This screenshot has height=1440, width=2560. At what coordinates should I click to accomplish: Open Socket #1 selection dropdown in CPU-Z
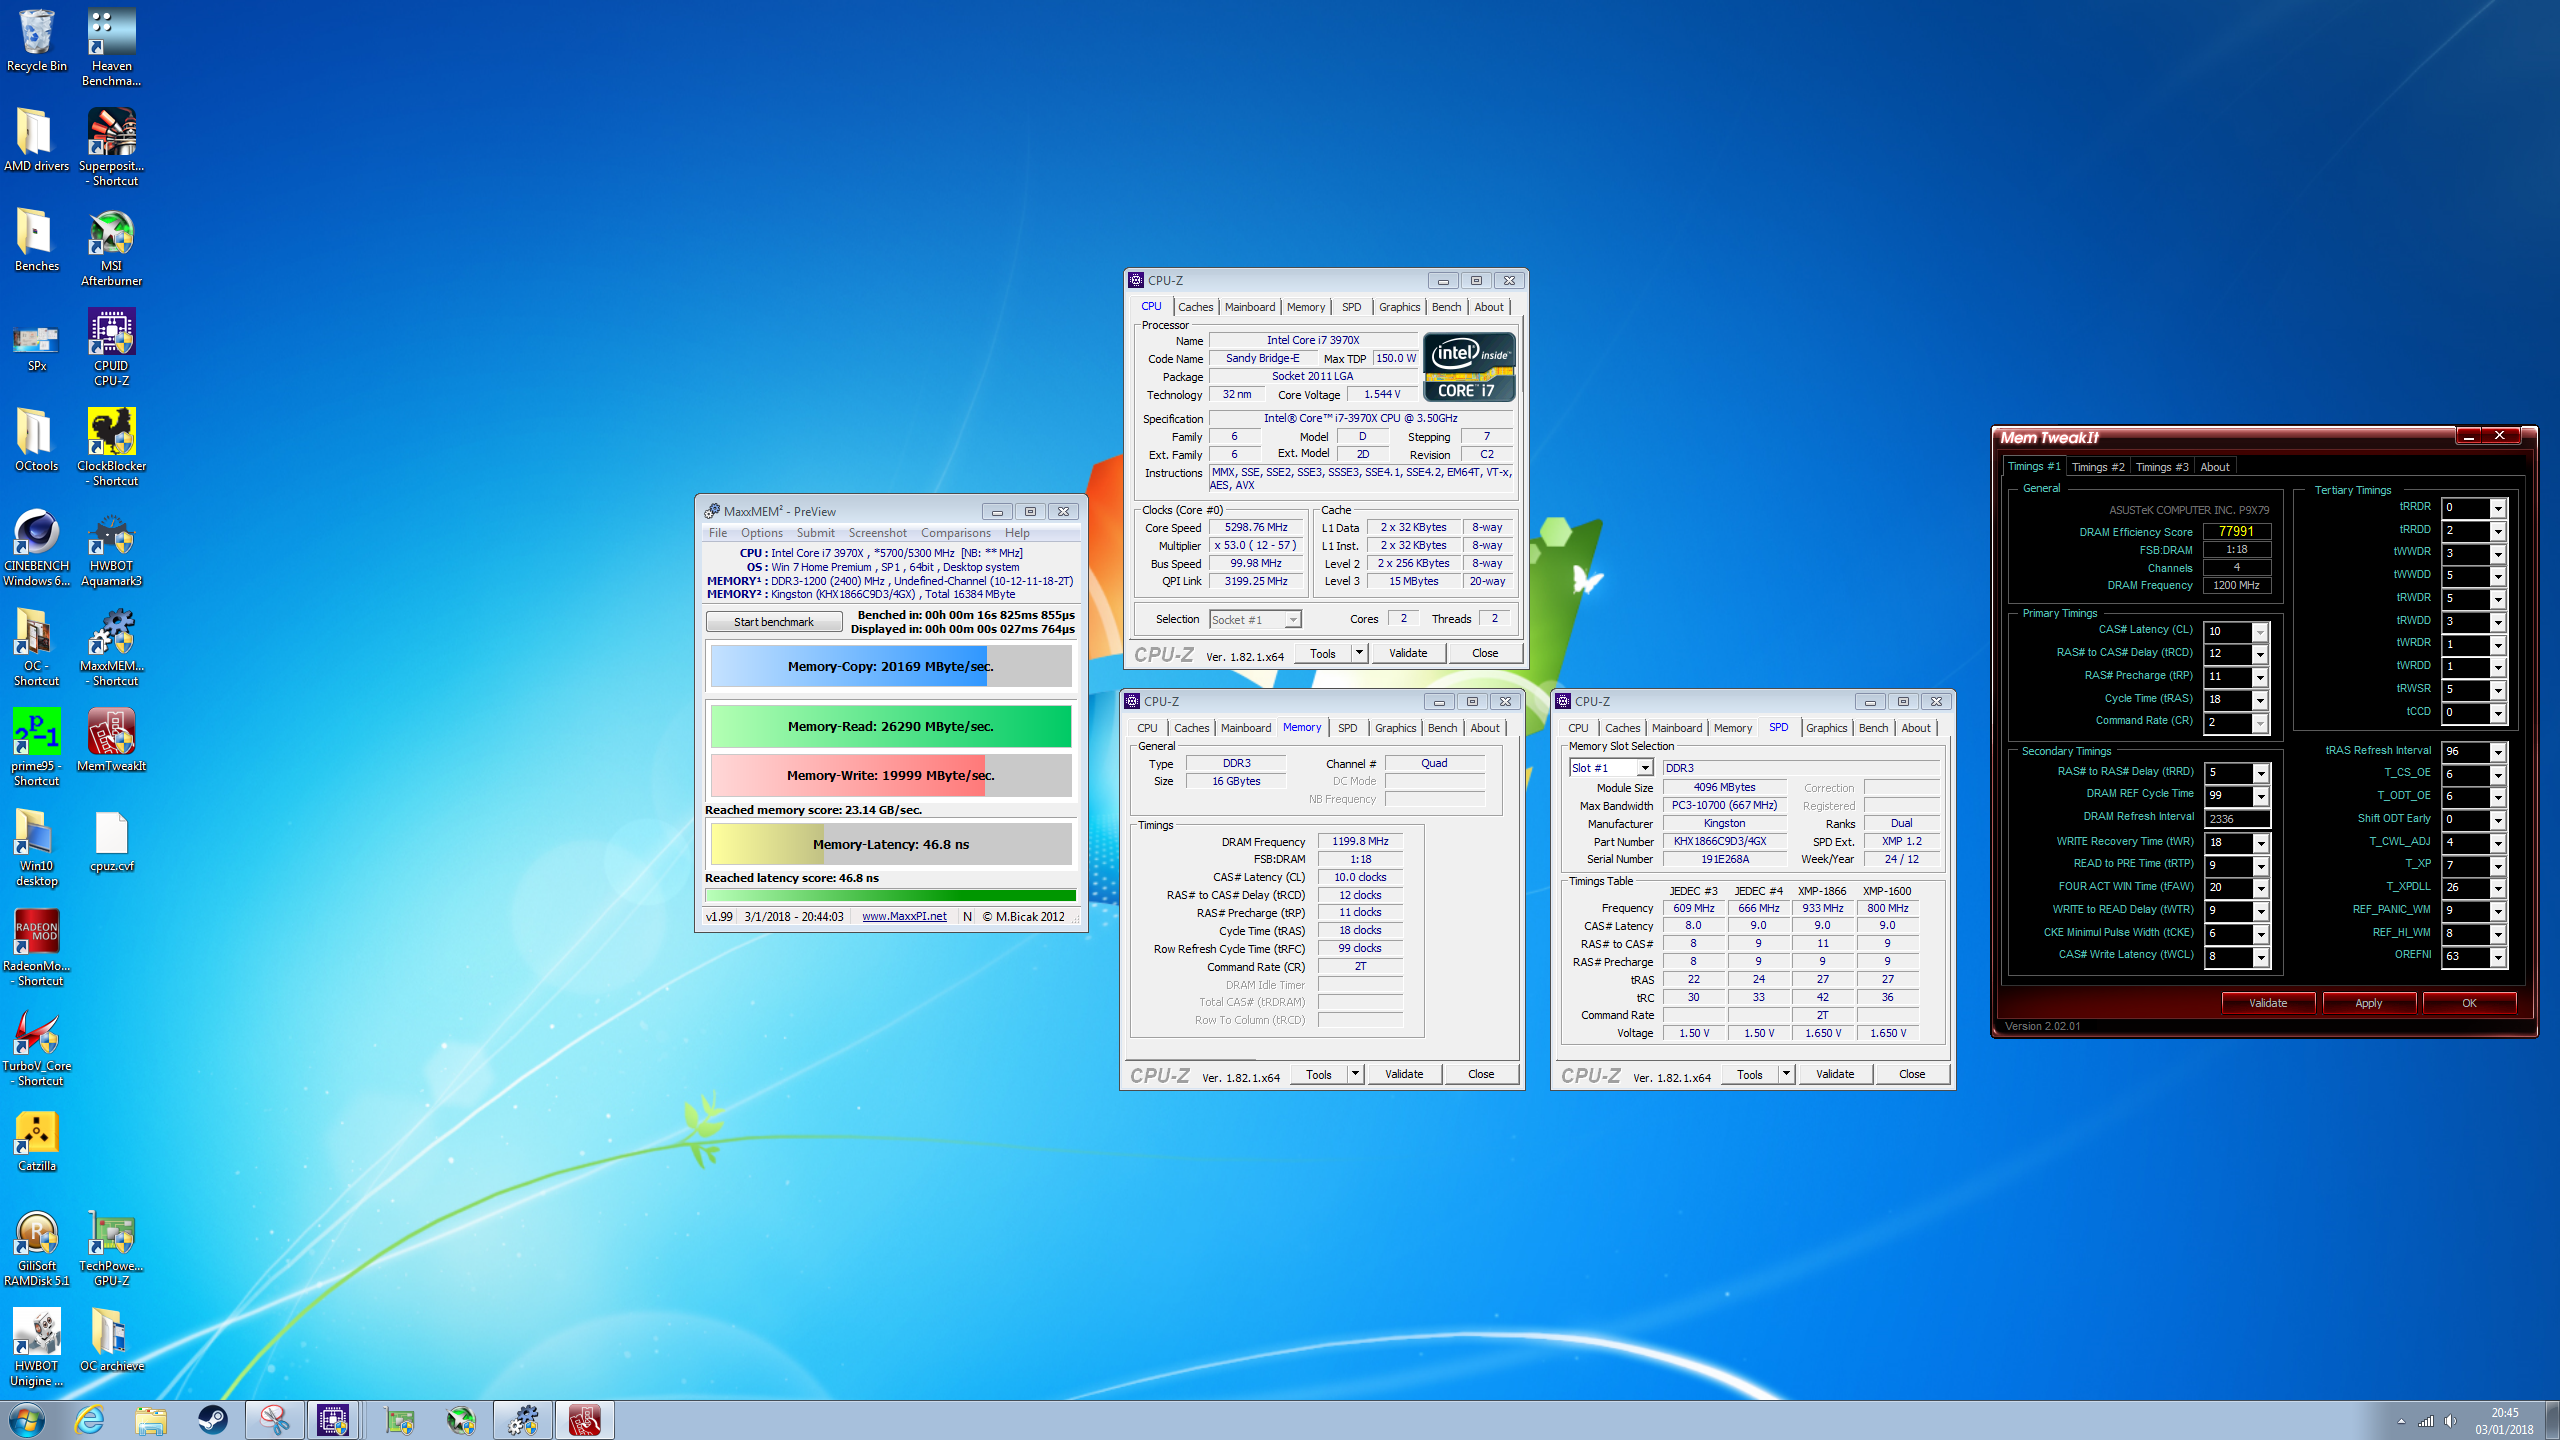pyautogui.click(x=1255, y=620)
